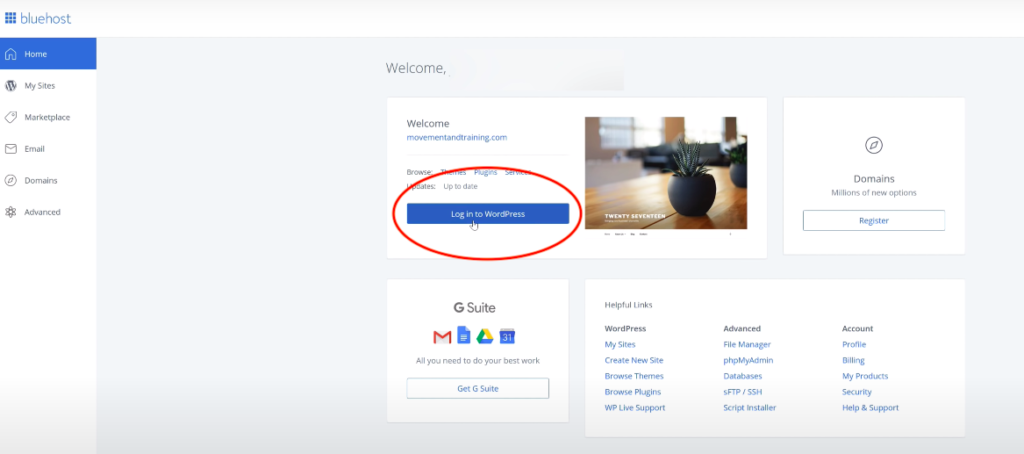Click the bluehost wordmark in header
Image resolution: width=1024 pixels, height=454 pixels.
pyautogui.click(x=46, y=18)
